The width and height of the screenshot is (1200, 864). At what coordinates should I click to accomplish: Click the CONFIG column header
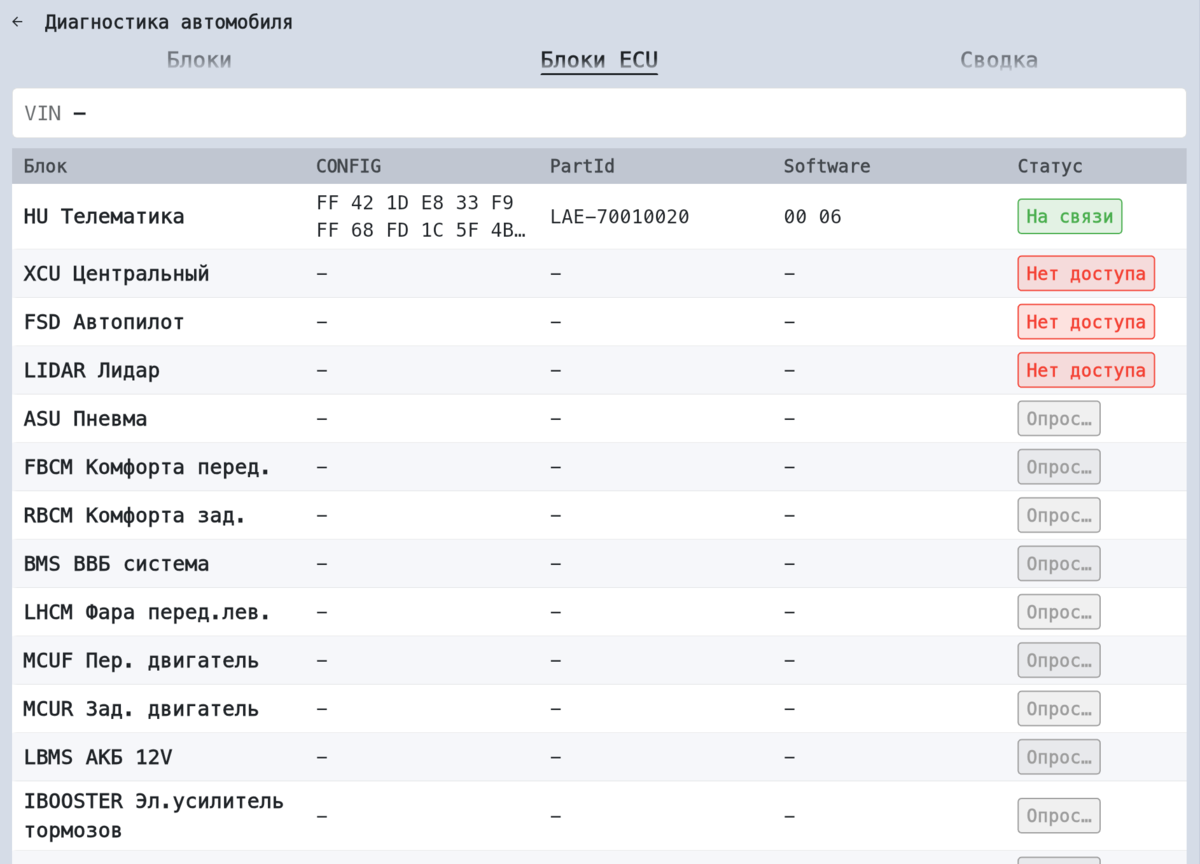coord(349,166)
